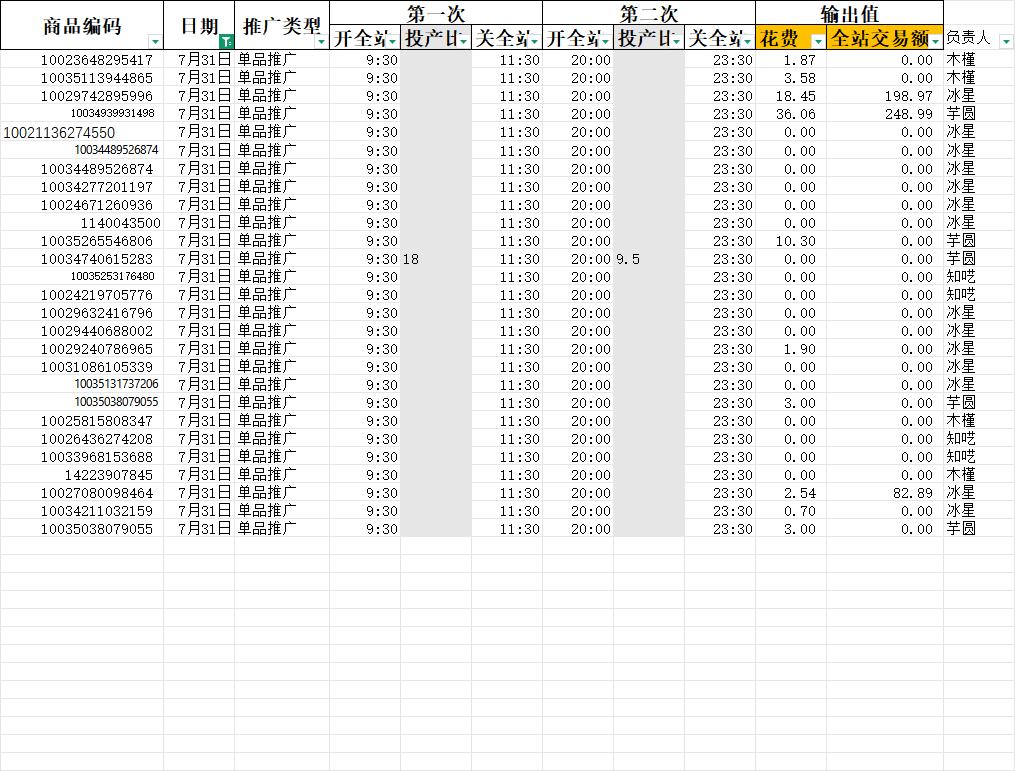
Task: Open the active filter on 日期 column
Action: pyautogui.click(x=226, y=42)
